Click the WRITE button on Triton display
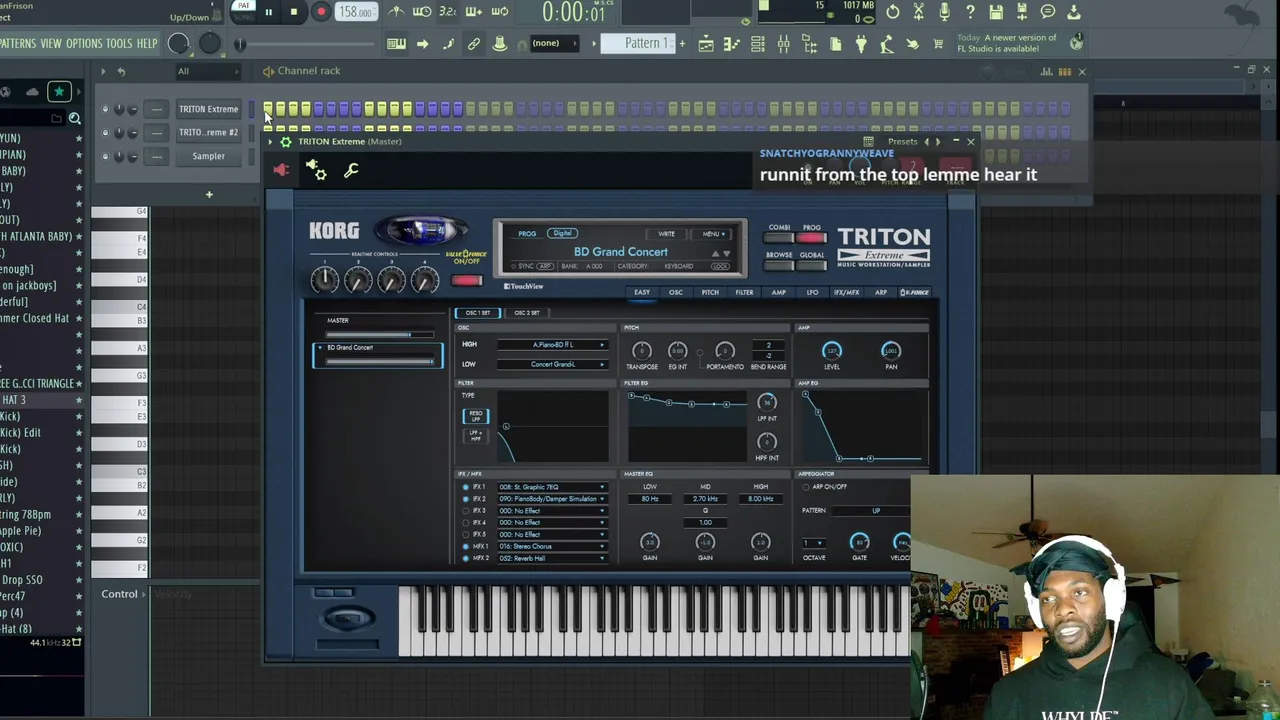This screenshot has width=1280, height=720. click(x=666, y=234)
